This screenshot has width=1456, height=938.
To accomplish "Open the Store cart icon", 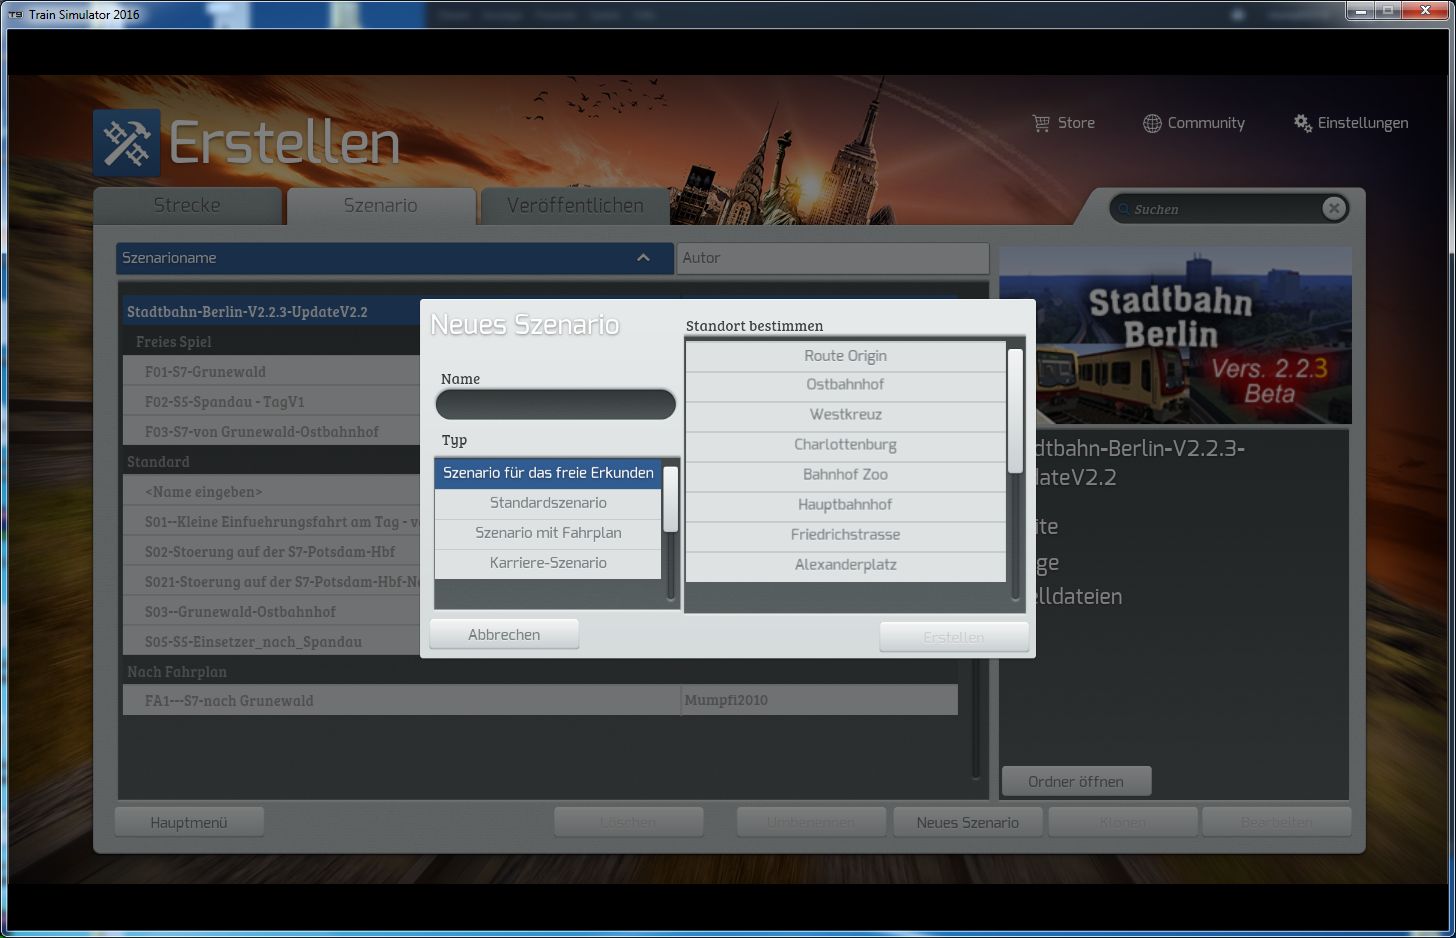I will click(x=1041, y=123).
